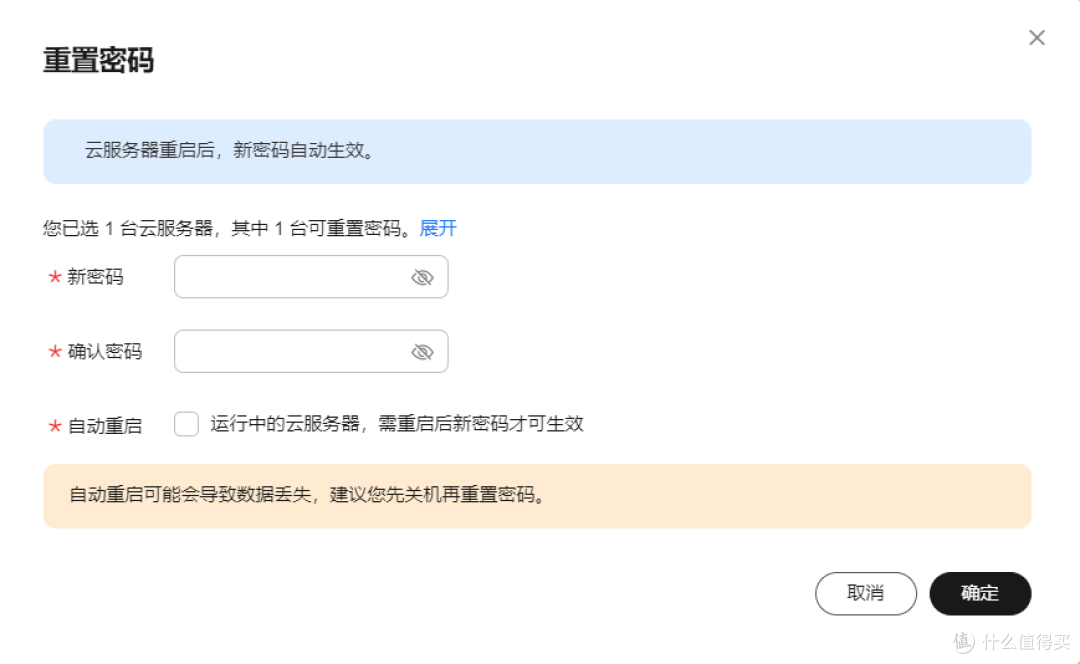
Task: Click the restart explanation text beside checkbox
Action: click(x=399, y=424)
